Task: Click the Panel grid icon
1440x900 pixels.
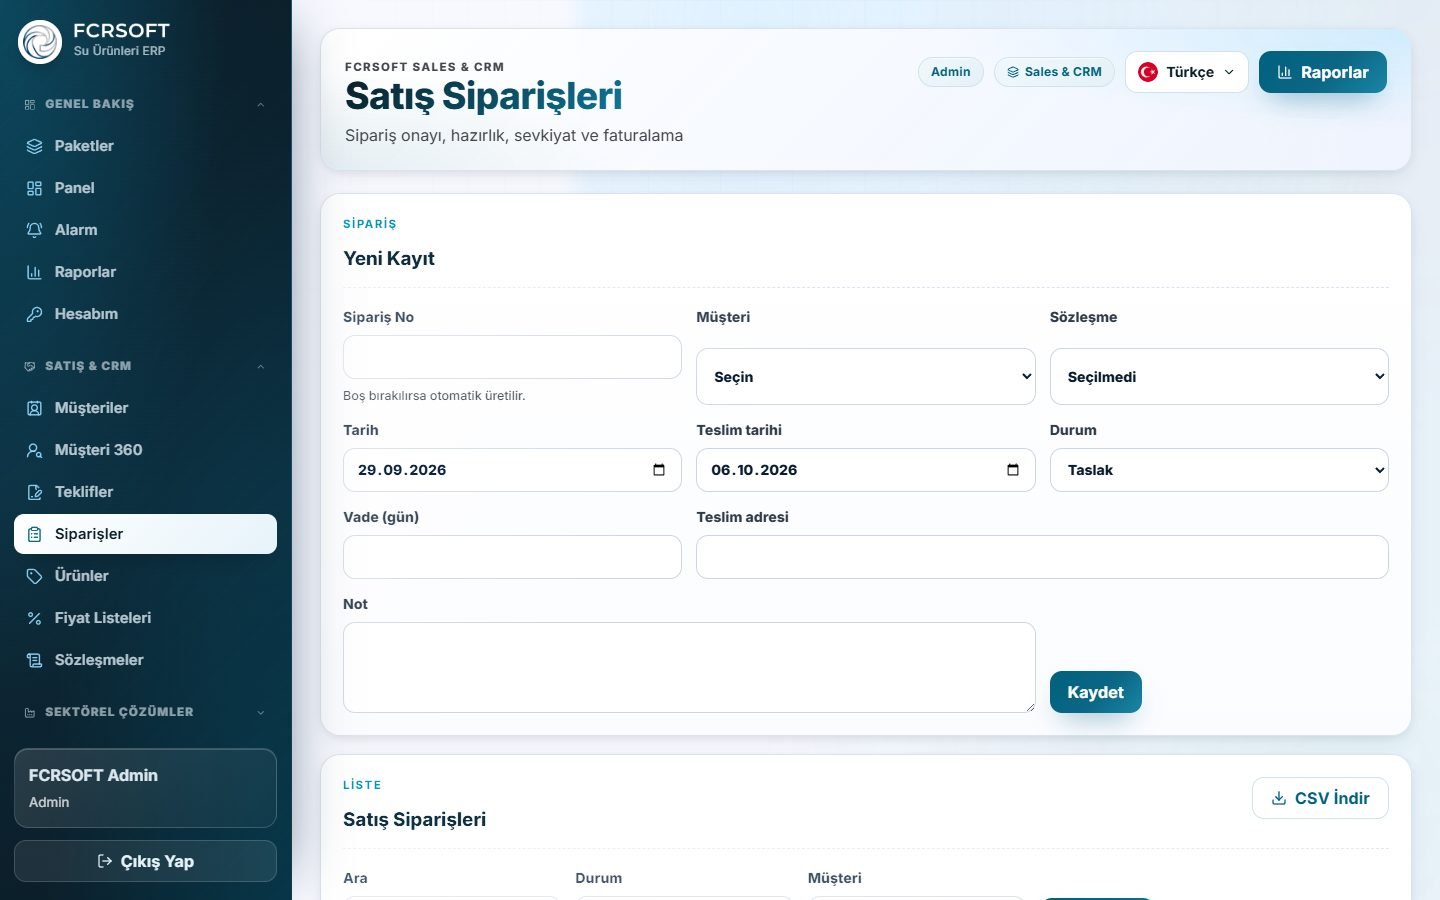Action: [34, 188]
